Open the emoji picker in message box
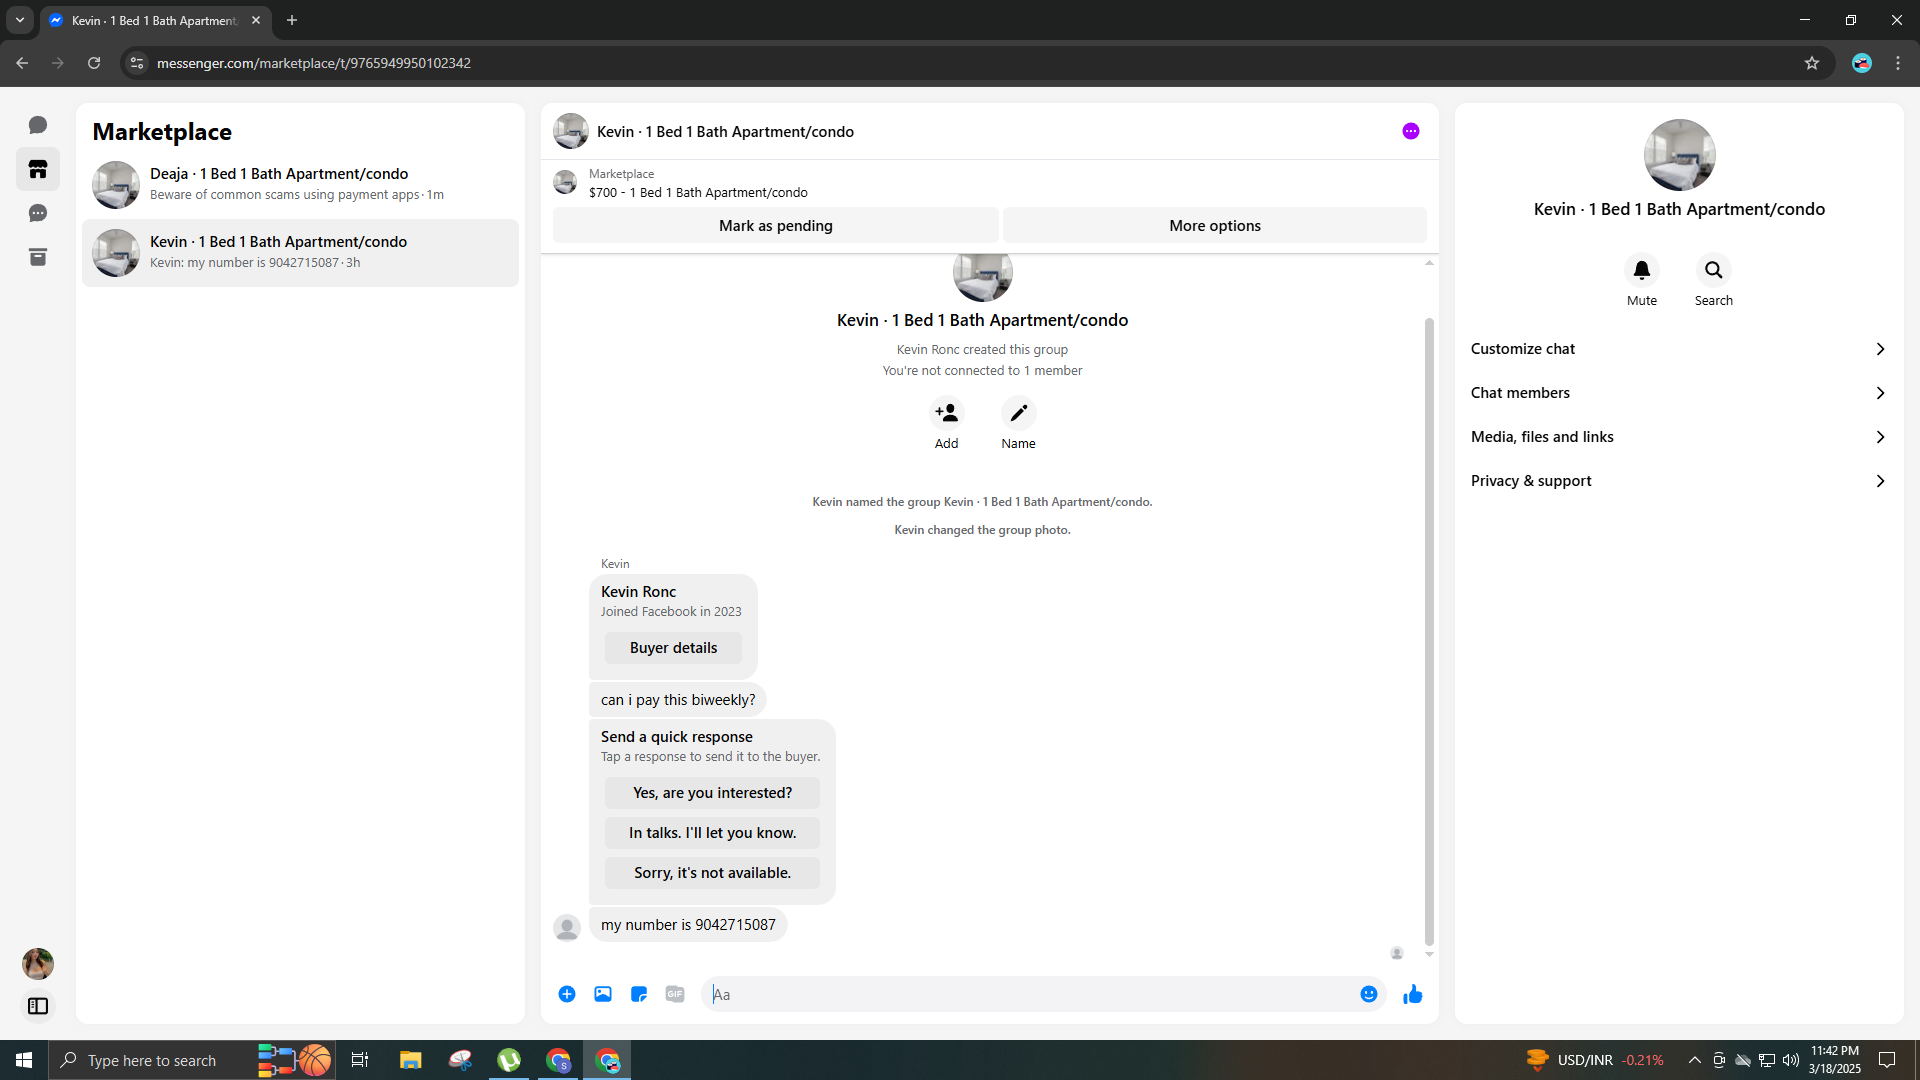 tap(1368, 994)
